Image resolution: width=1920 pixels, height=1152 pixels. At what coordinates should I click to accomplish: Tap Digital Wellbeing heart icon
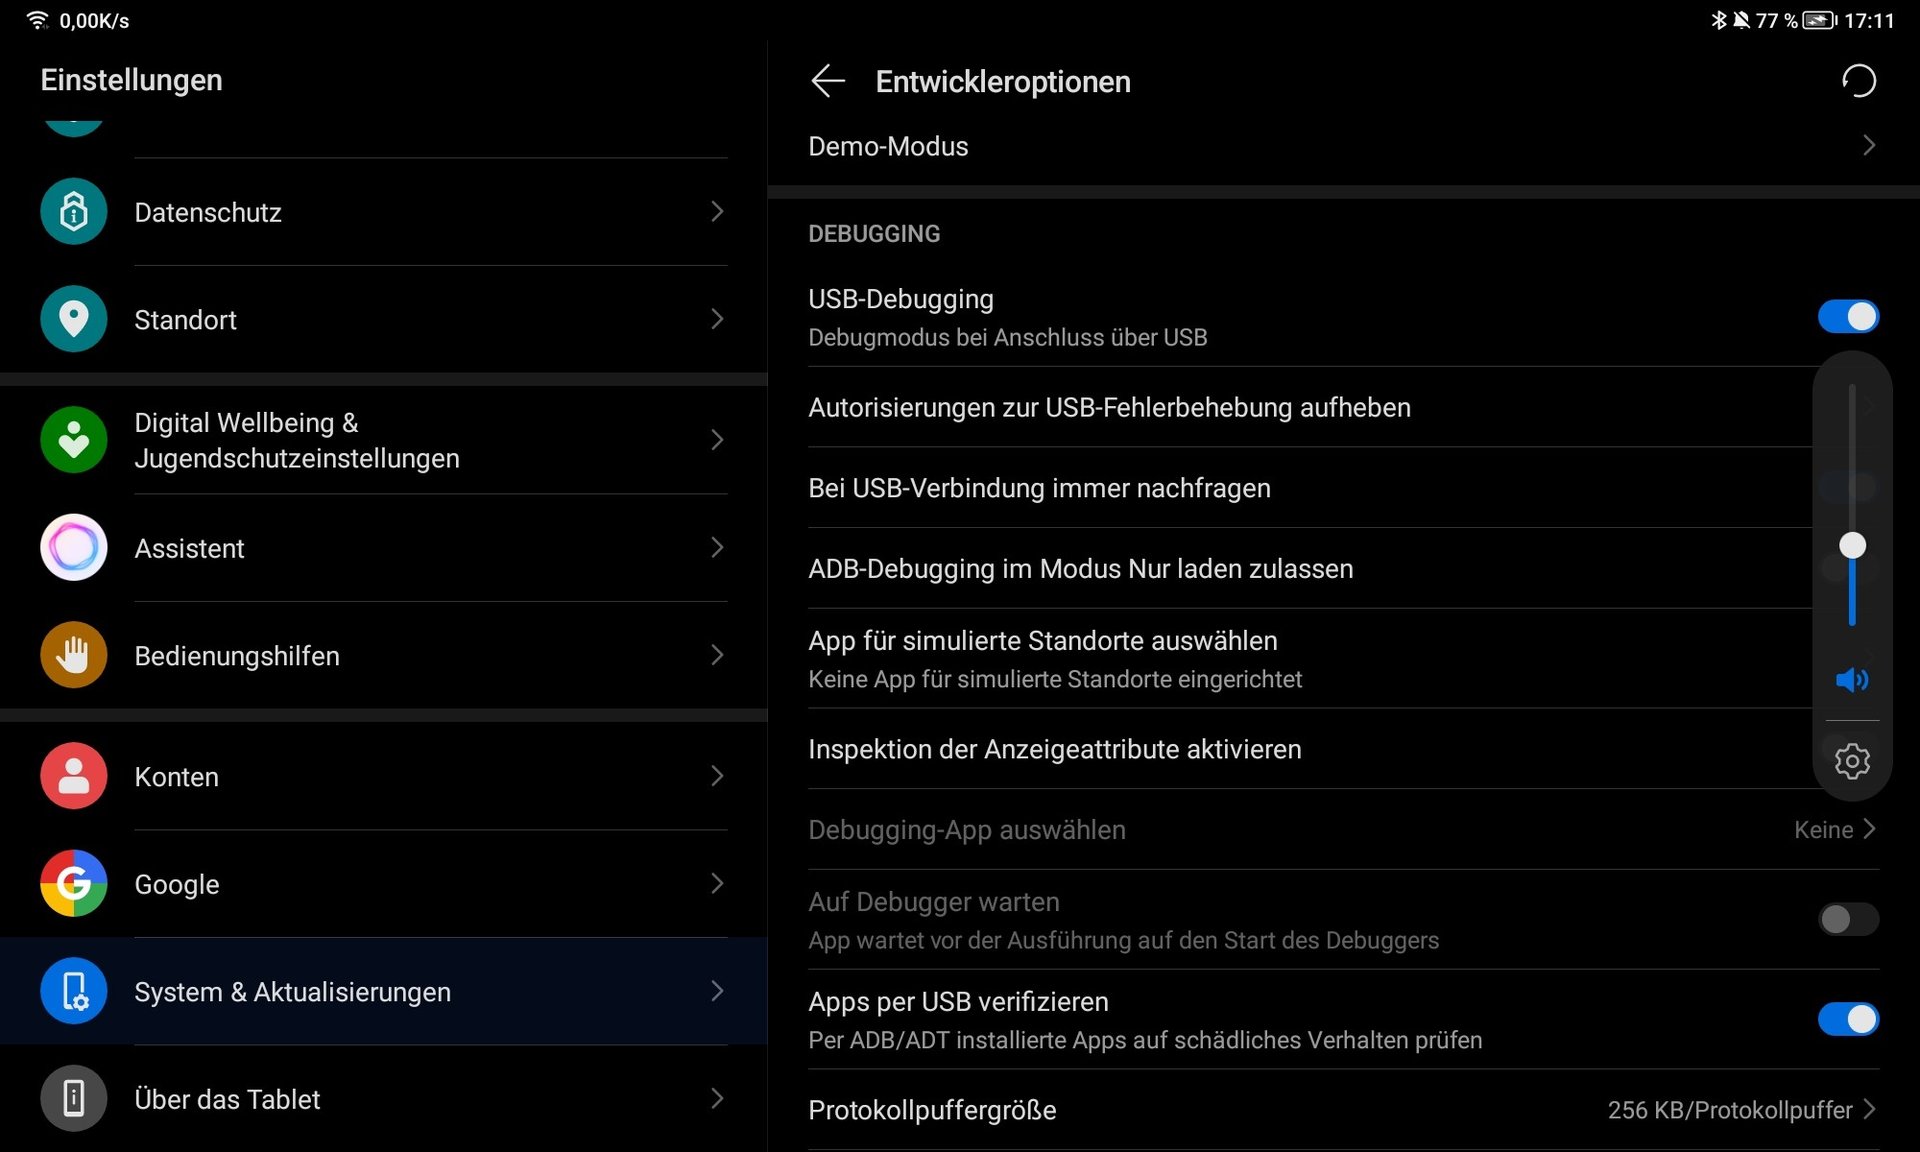coord(73,440)
